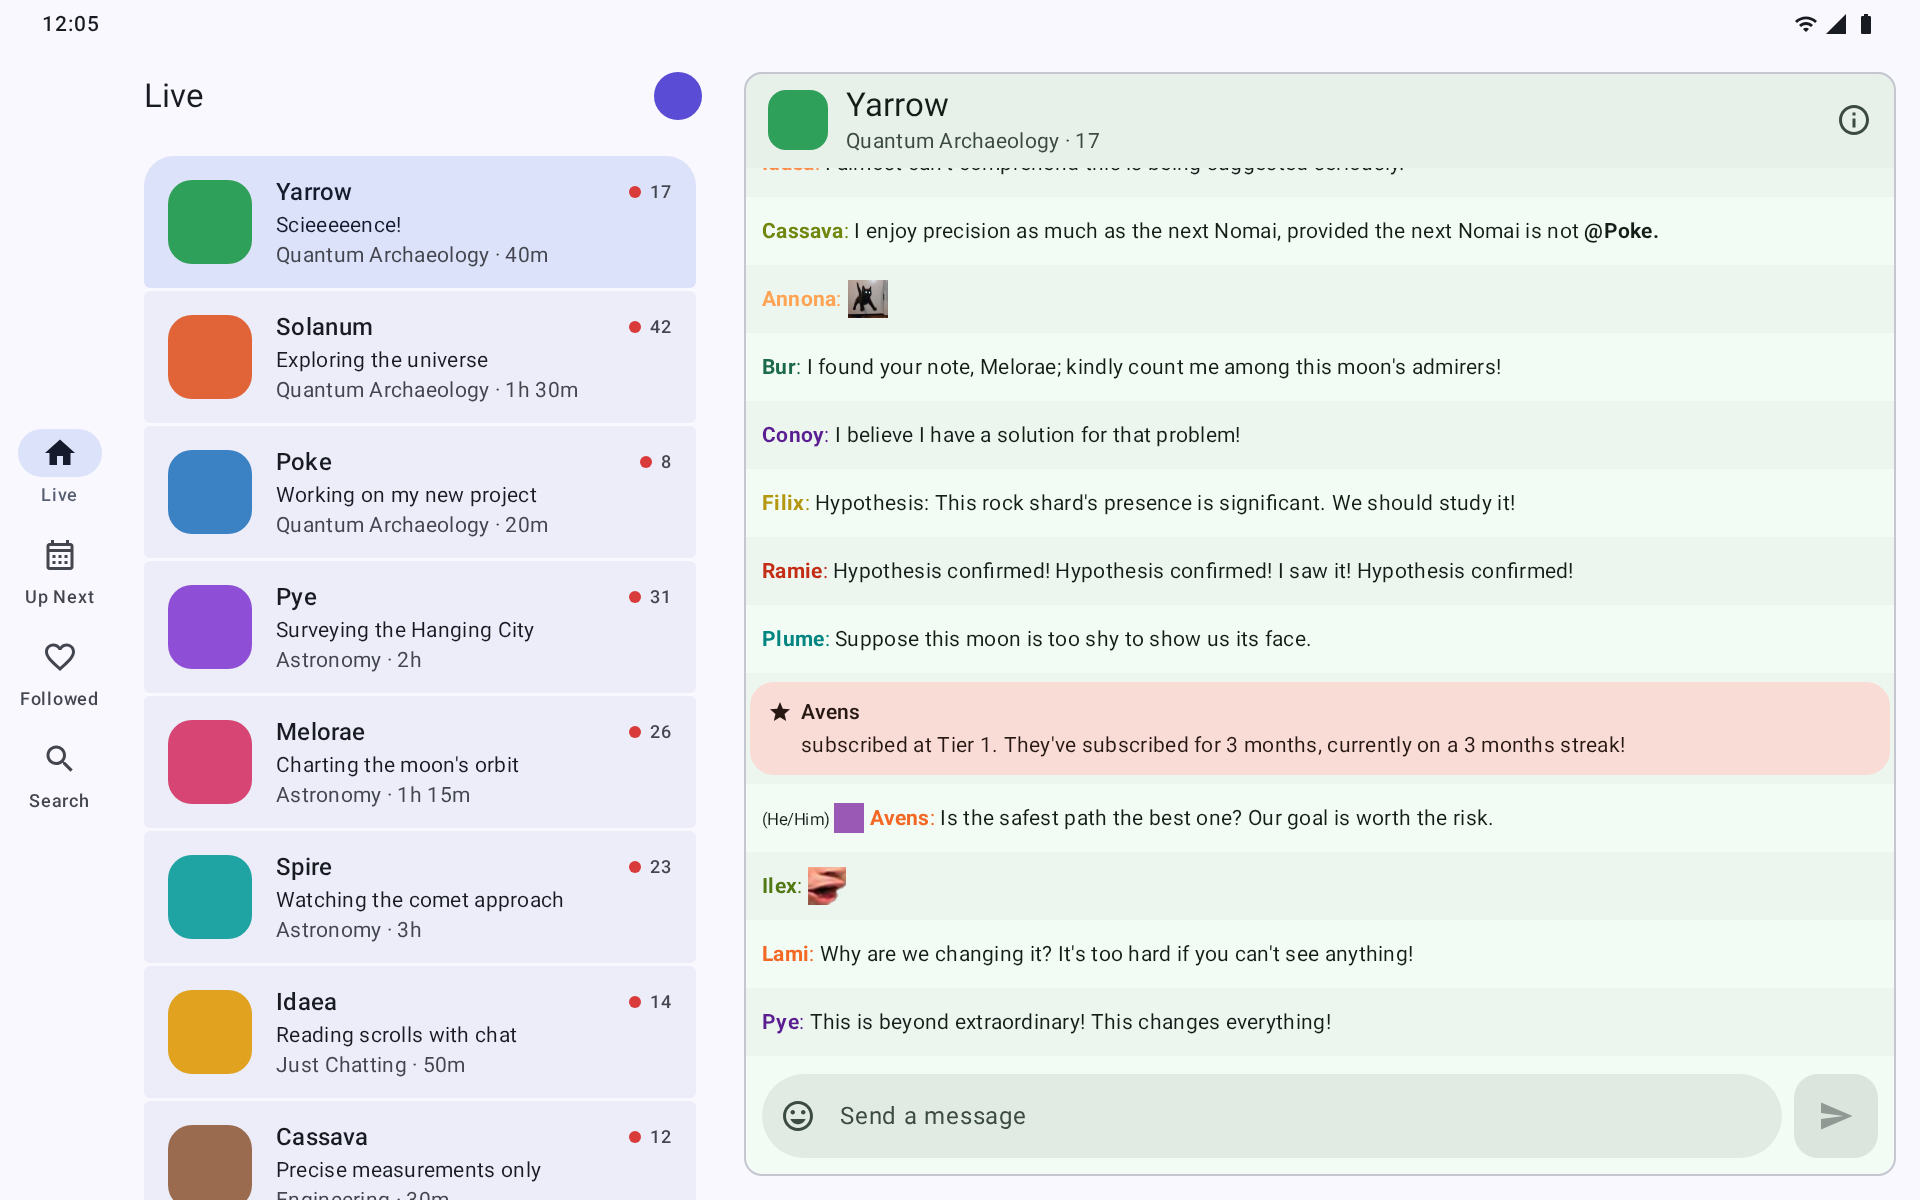This screenshot has width=1920, height=1200.
Task: Open the Live home tab
Action: pos(59,468)
